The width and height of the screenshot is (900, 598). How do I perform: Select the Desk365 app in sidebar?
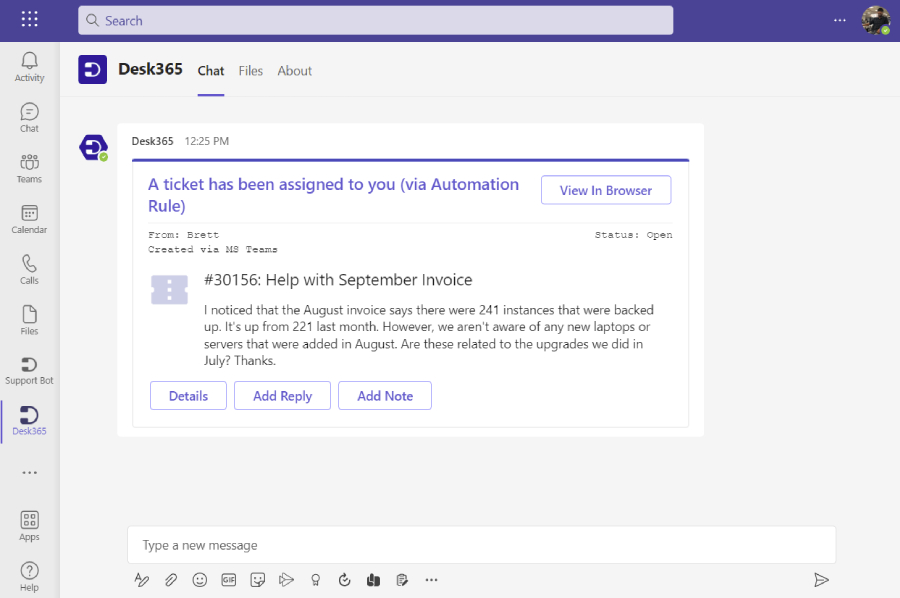(29, 421)
